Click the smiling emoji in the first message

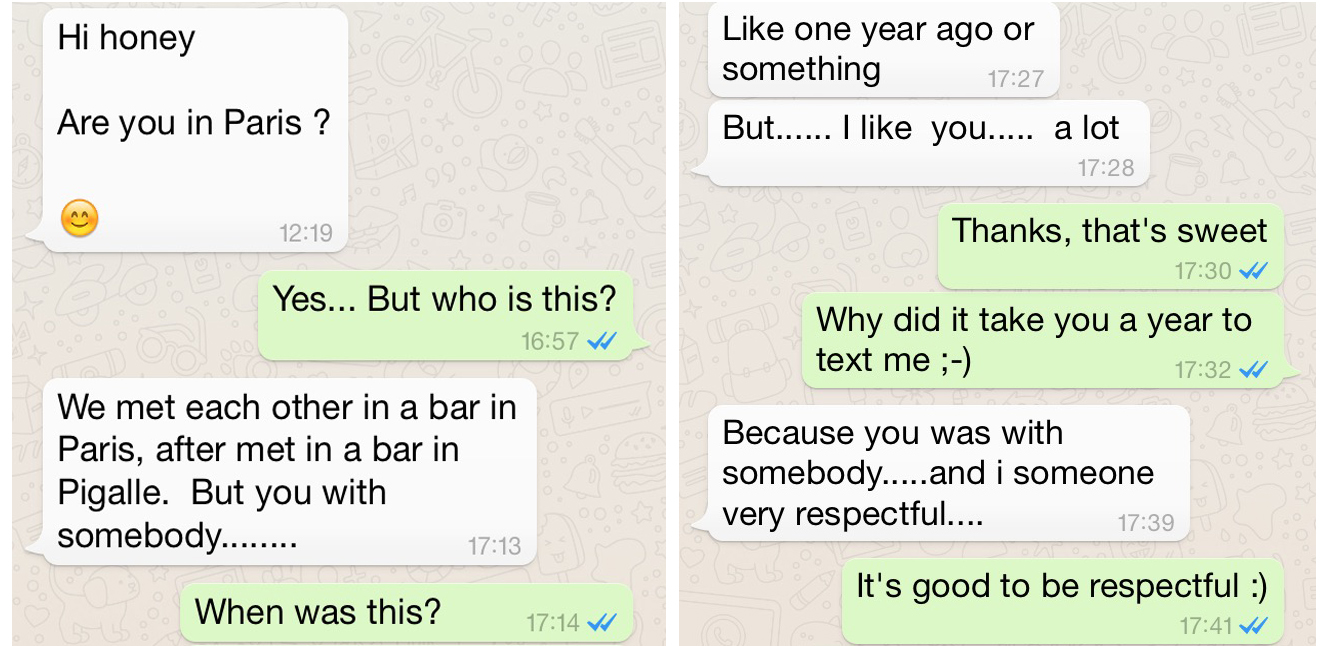tap(80, 219)
